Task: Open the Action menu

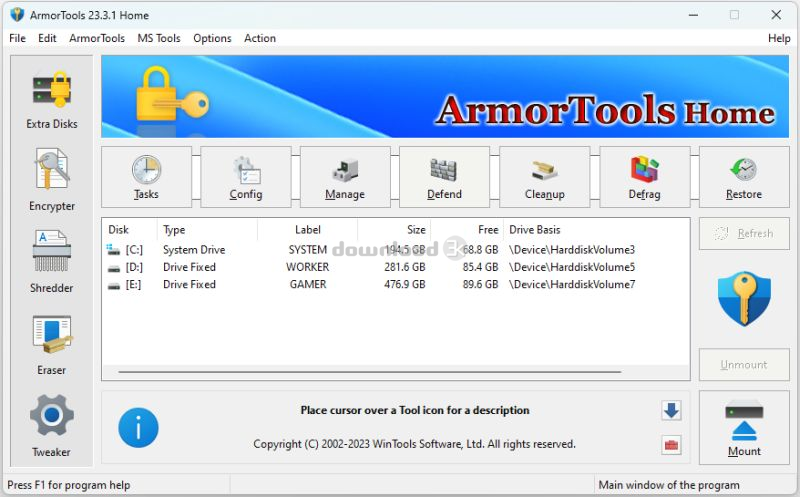Action: point(260,38)
